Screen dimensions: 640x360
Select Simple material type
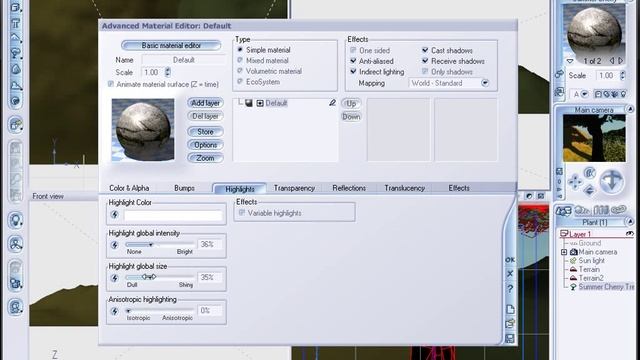tap(240, 50)
